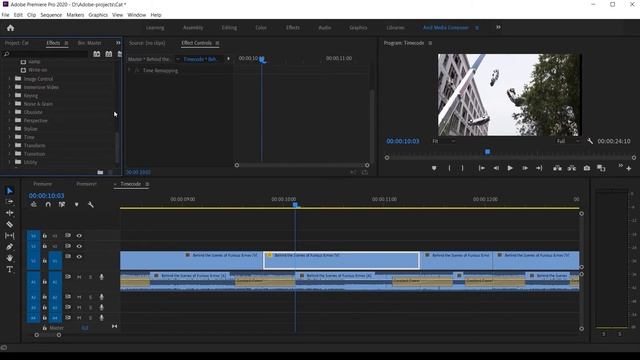Click the Extract button
The width and height of the screenshot is (640, 360).
572,168
